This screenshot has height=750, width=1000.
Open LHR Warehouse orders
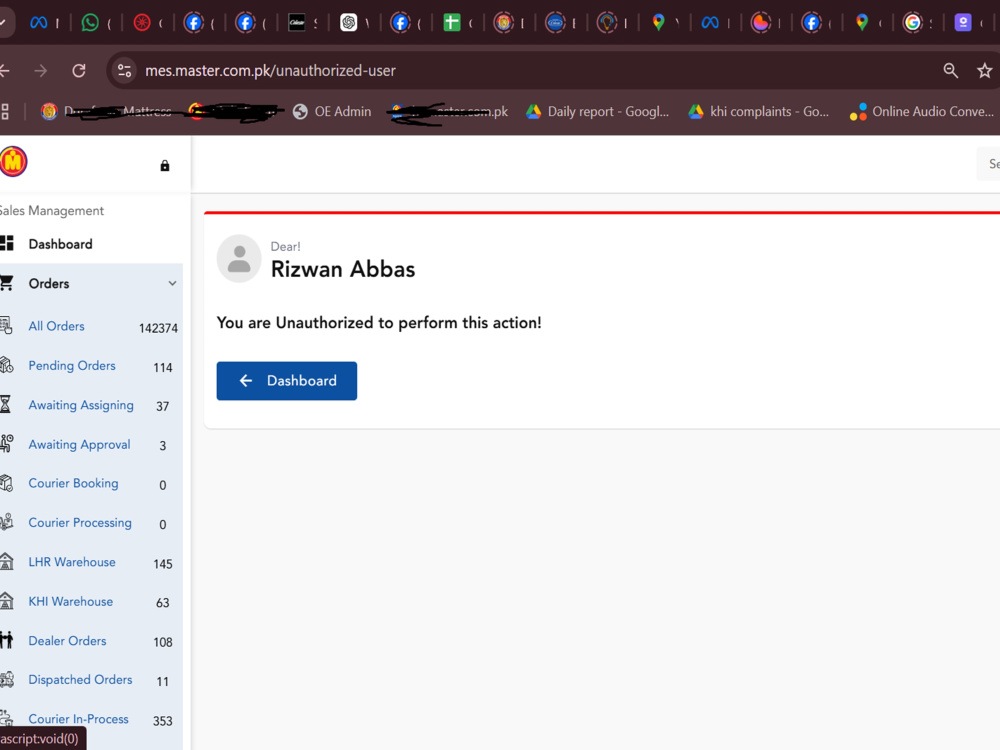tap(72, 562)
